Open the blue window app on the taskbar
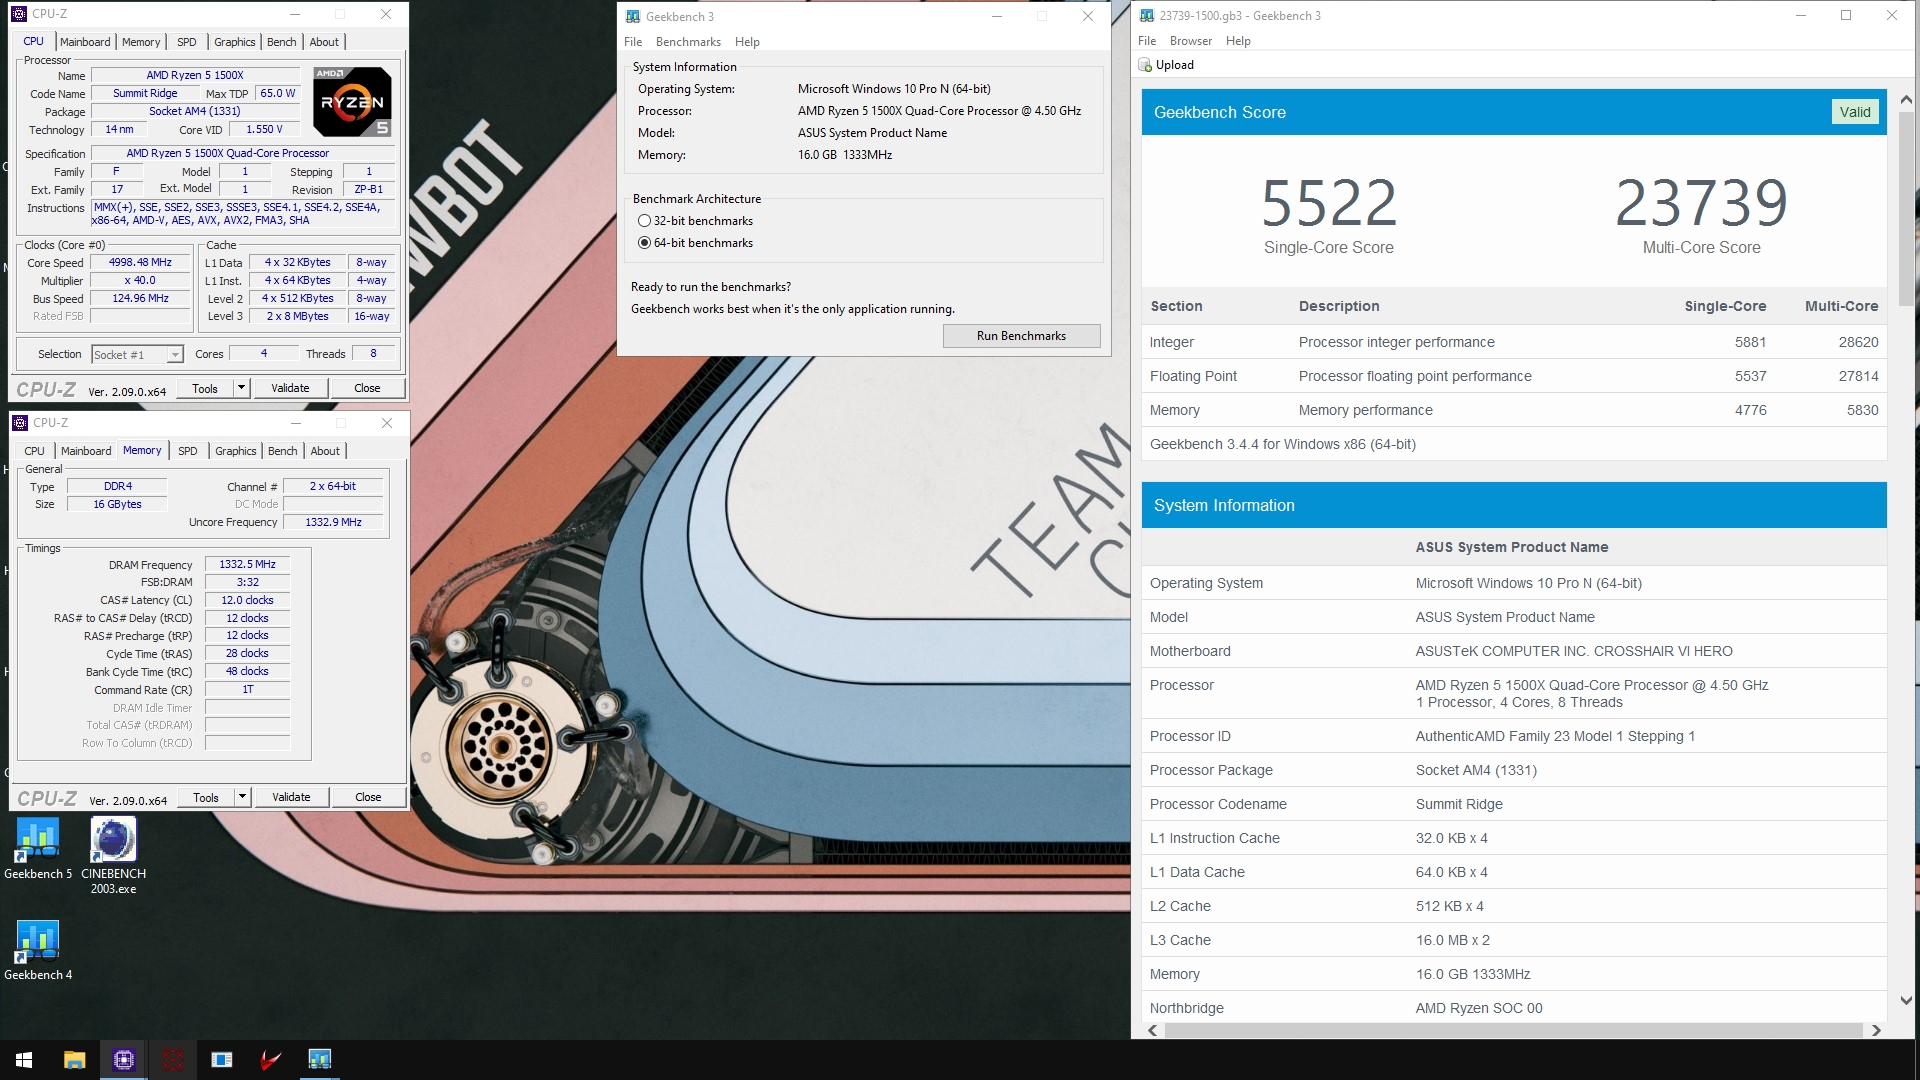This screenshot has height=1080, width=1920. coord(222,1059)
